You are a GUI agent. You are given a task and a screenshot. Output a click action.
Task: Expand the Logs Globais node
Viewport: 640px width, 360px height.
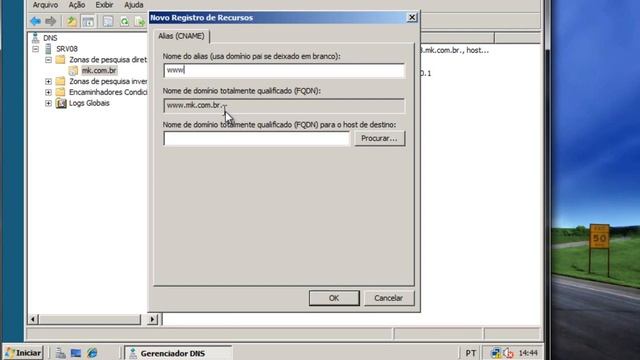pos(48,104)
